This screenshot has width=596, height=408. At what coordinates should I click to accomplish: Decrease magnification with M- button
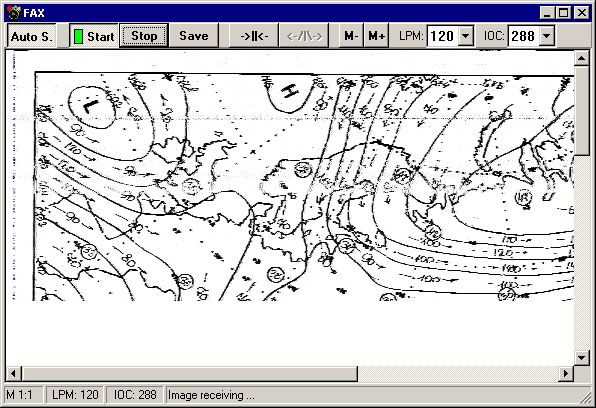tap(351, 36)
